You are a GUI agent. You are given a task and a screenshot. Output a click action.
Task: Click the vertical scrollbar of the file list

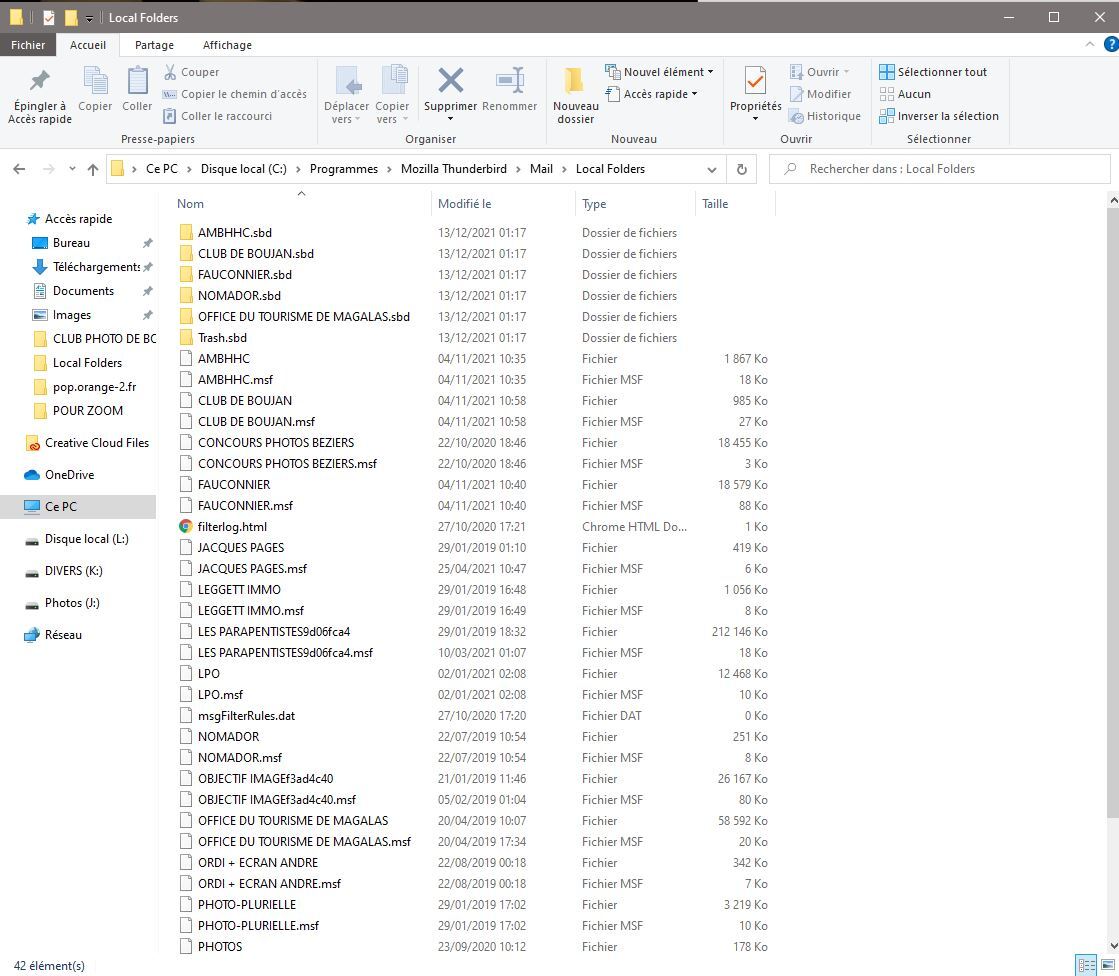pos(1113,514)
